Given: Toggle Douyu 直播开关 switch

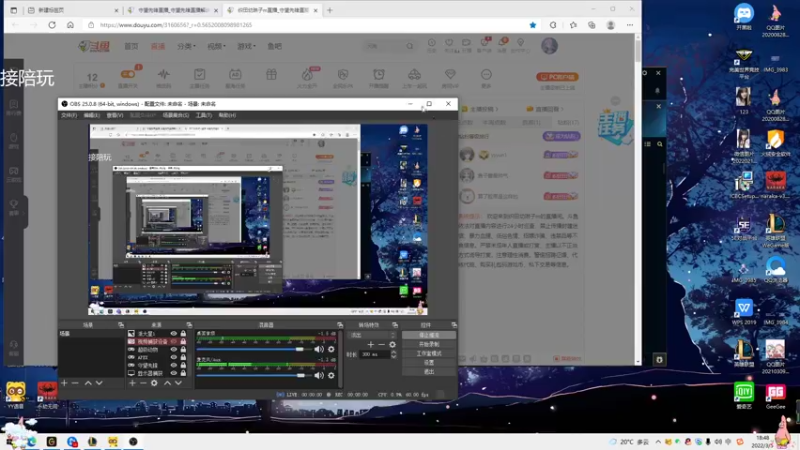Looking at the screenshot, I should click(x=128, y=74).
